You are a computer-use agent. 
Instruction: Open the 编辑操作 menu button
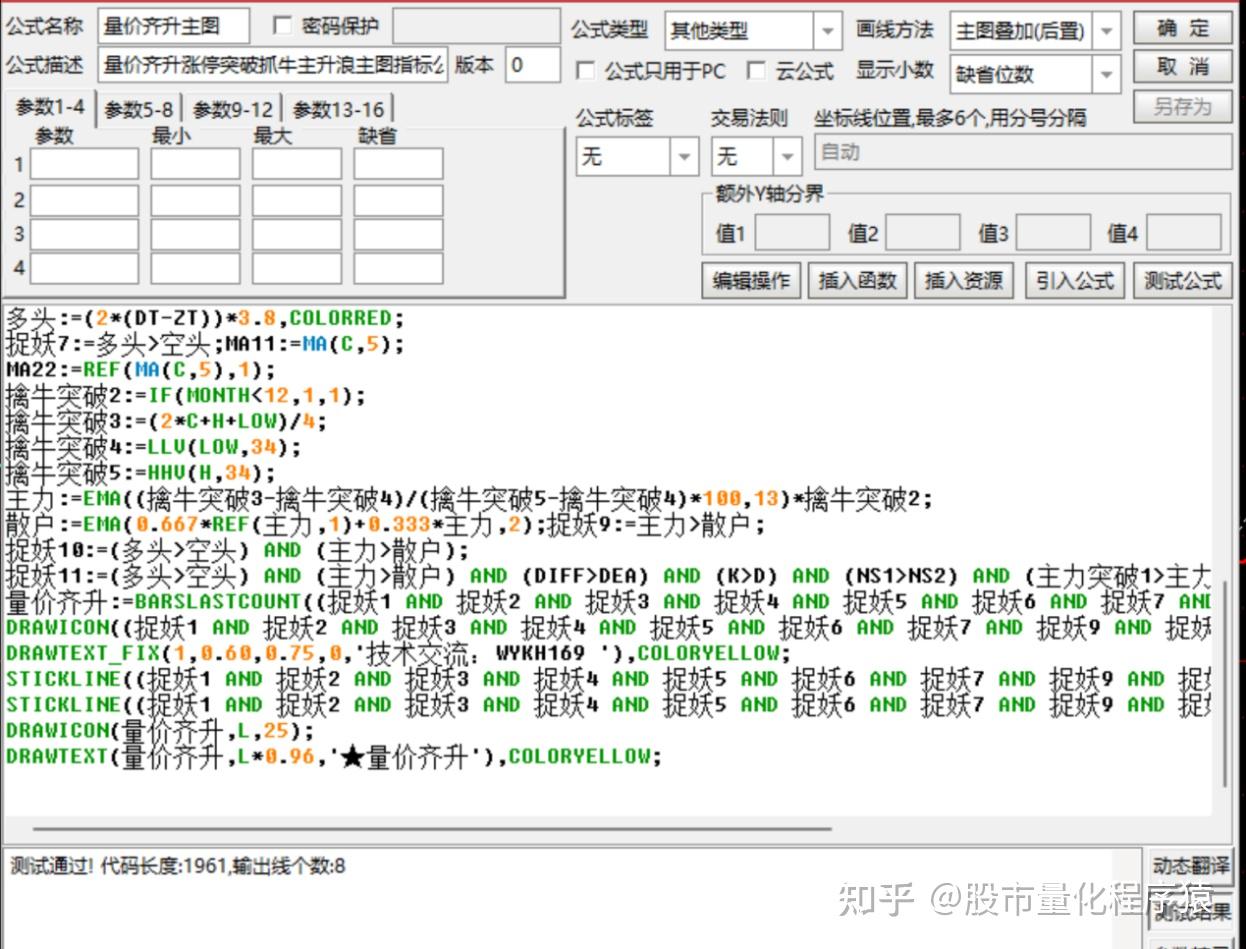pos(751,281)
